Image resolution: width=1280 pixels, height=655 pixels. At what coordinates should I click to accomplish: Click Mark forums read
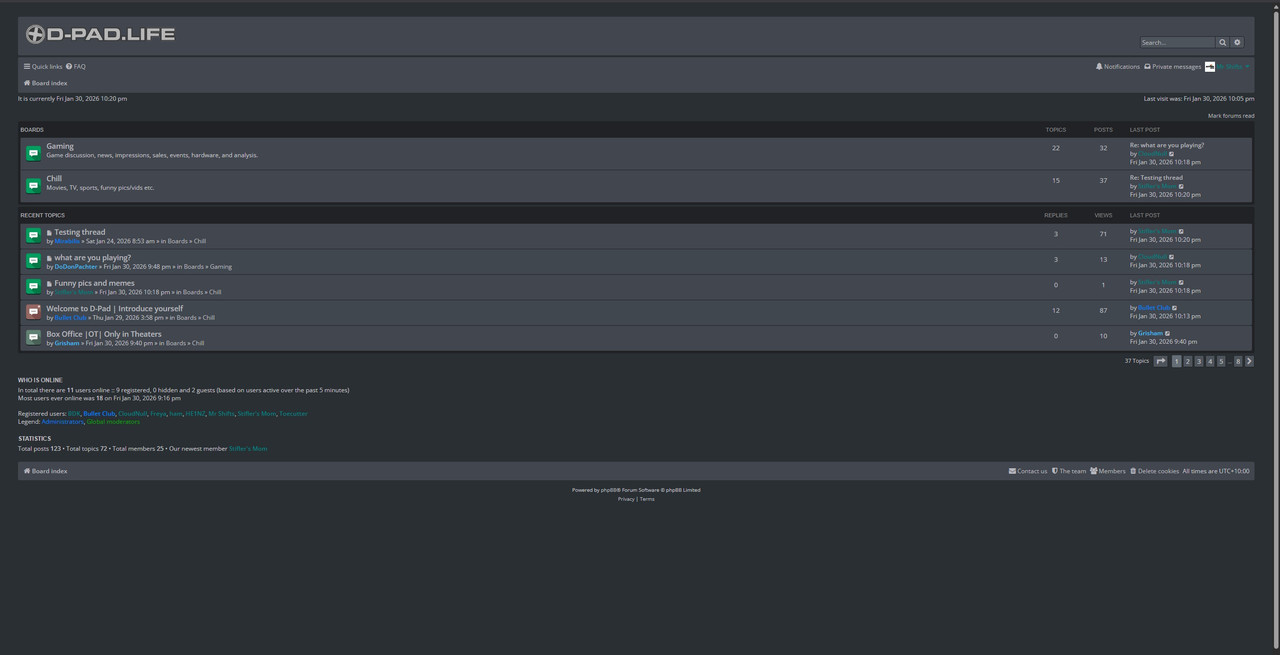(1231, 116)
